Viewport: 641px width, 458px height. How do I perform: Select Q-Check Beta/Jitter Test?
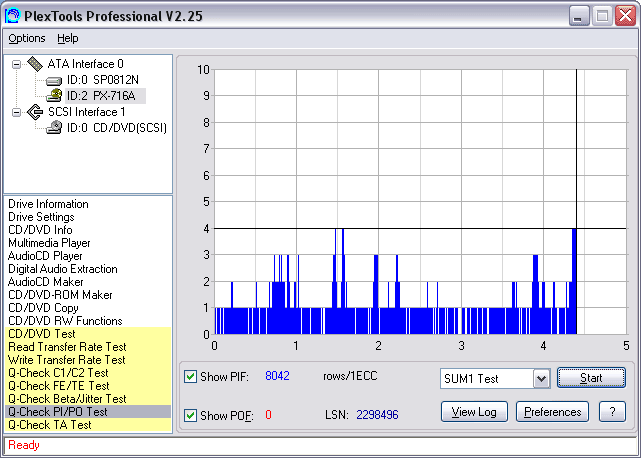[x=88, y=399]
